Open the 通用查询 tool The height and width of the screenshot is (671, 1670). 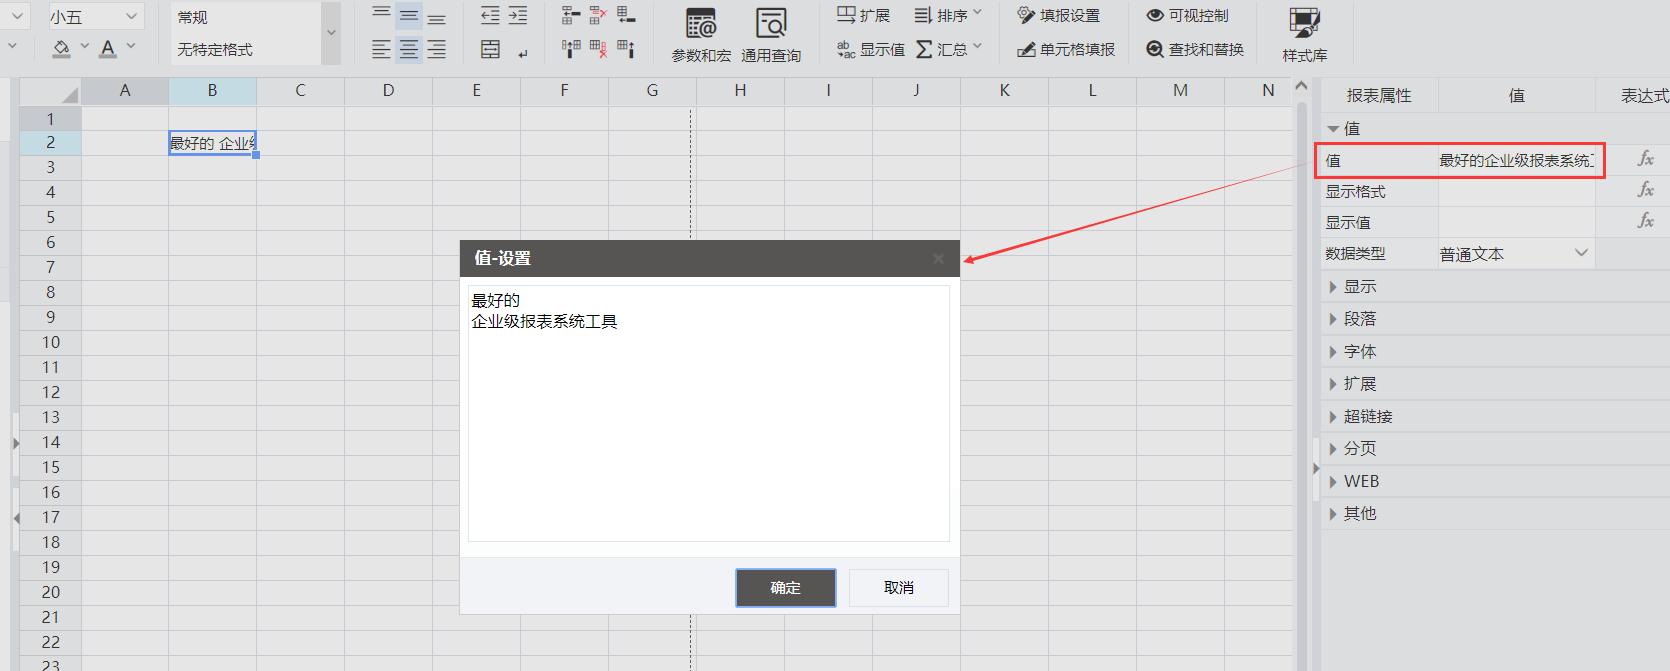point(770,34)
